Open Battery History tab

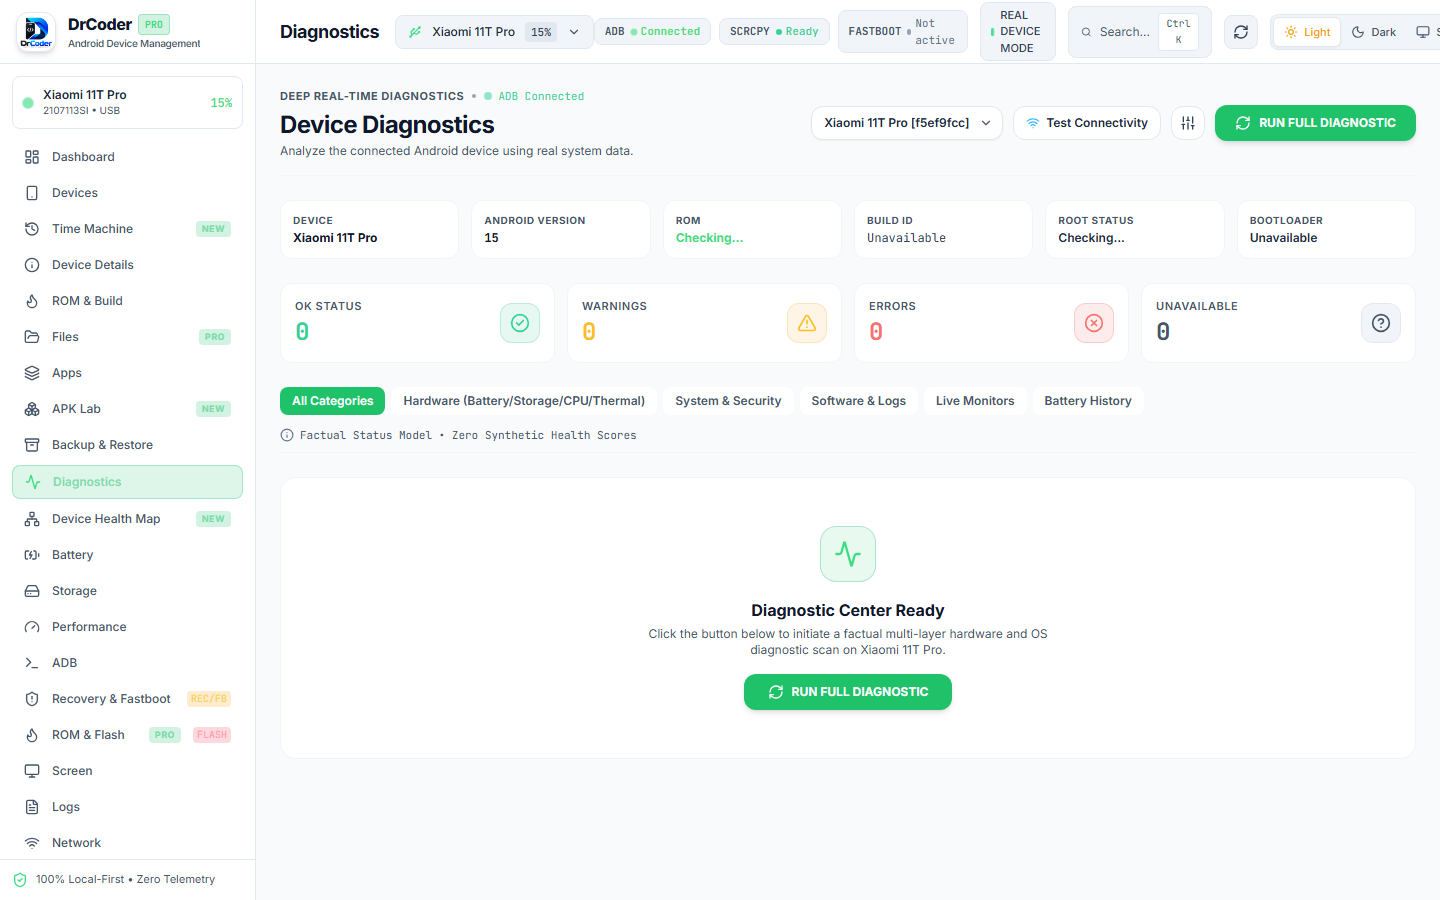click(1088, 401)
